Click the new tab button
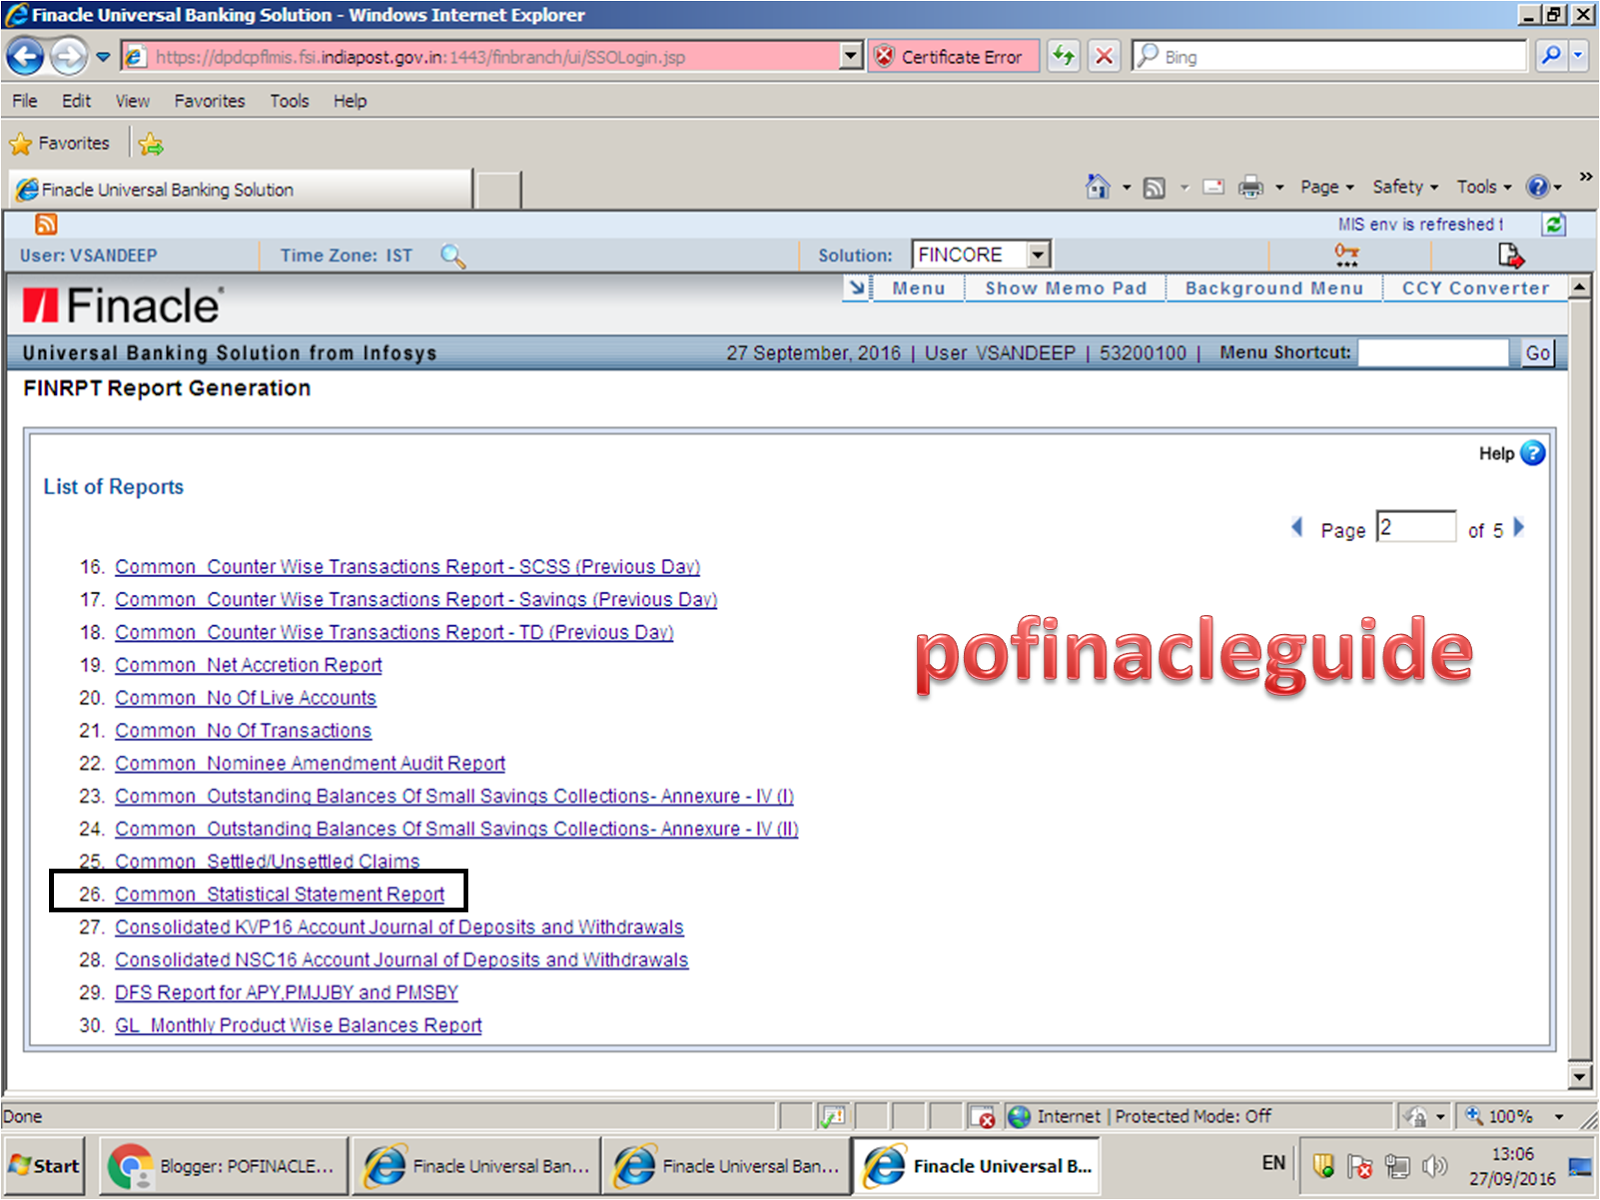This screenshot has height=1200, width=1600. (x=498, y=189)
